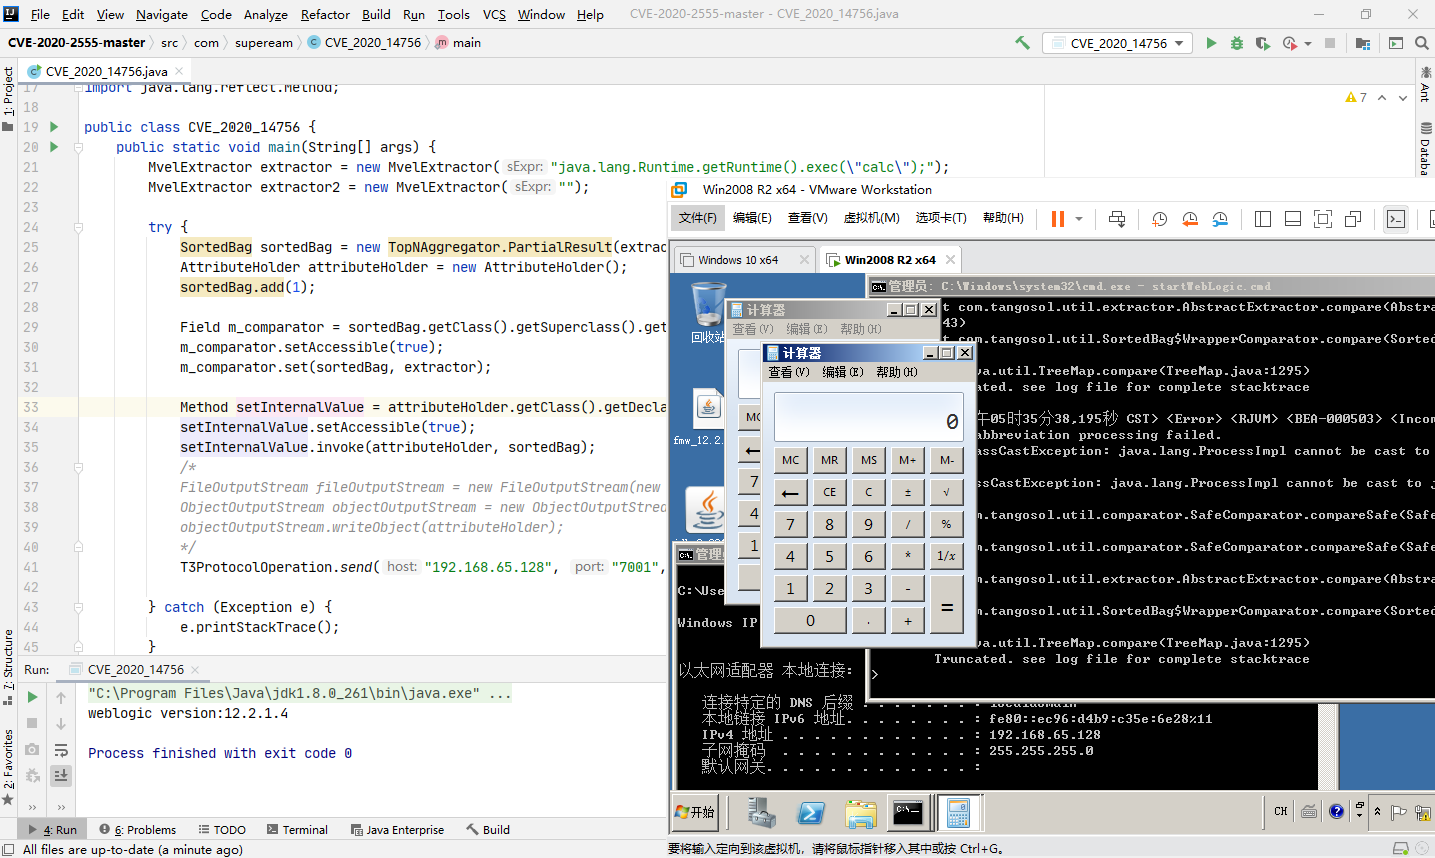
Task: Run with Coverage from the top toolbar
Action: coord(1262,43)
